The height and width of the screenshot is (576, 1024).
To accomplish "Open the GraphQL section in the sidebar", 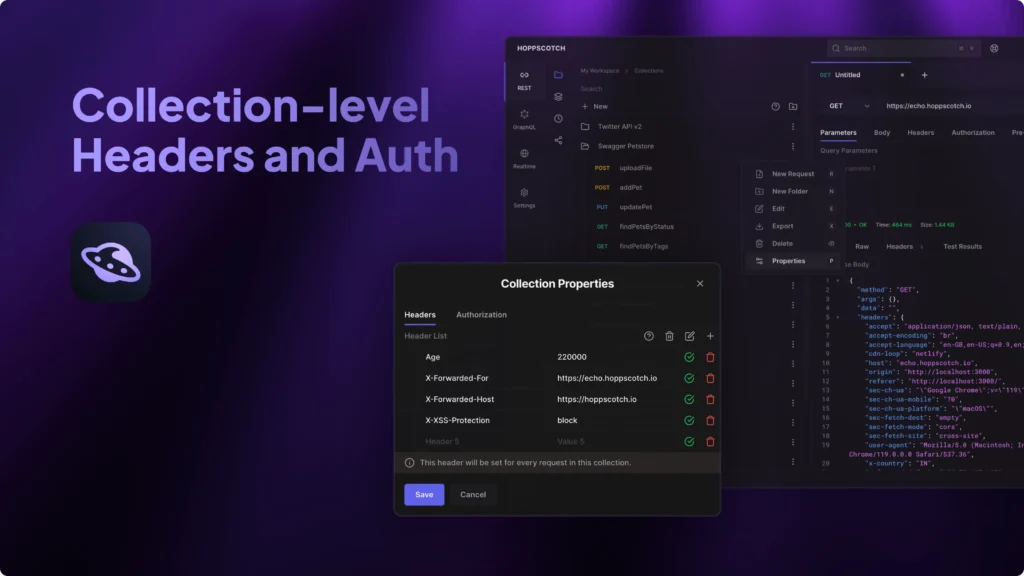I will click(x=524, y=120).
